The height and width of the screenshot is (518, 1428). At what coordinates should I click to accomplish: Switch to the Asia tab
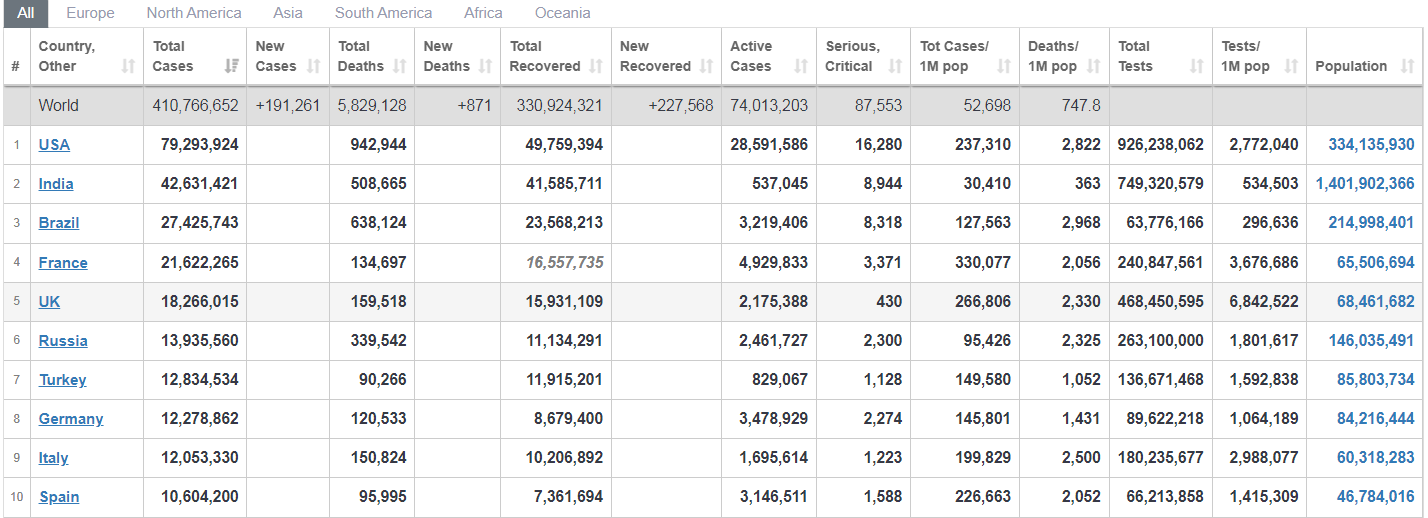click(288, 13)
